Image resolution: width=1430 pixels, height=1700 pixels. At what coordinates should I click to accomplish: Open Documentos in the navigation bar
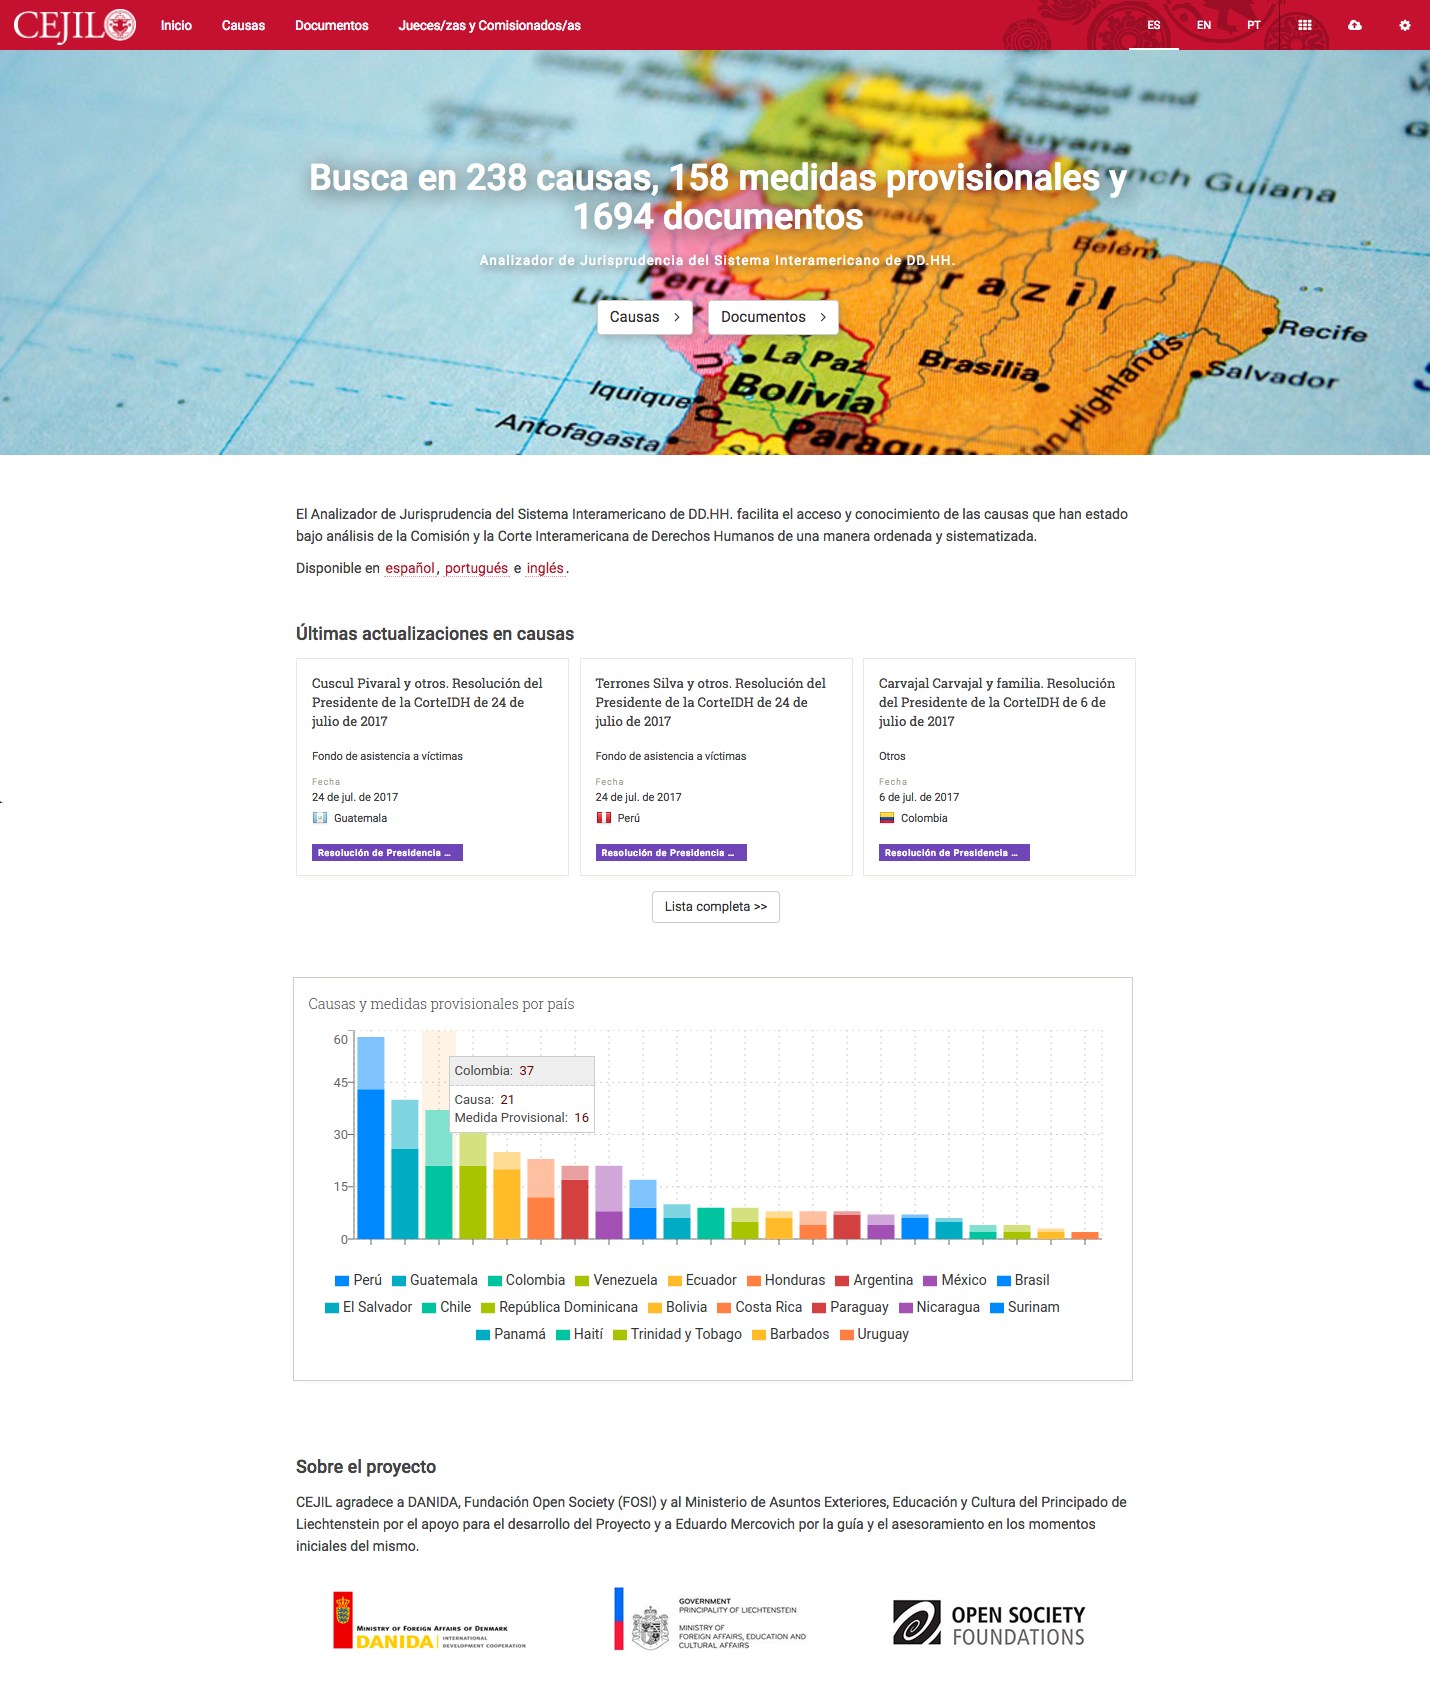point(332,25)
